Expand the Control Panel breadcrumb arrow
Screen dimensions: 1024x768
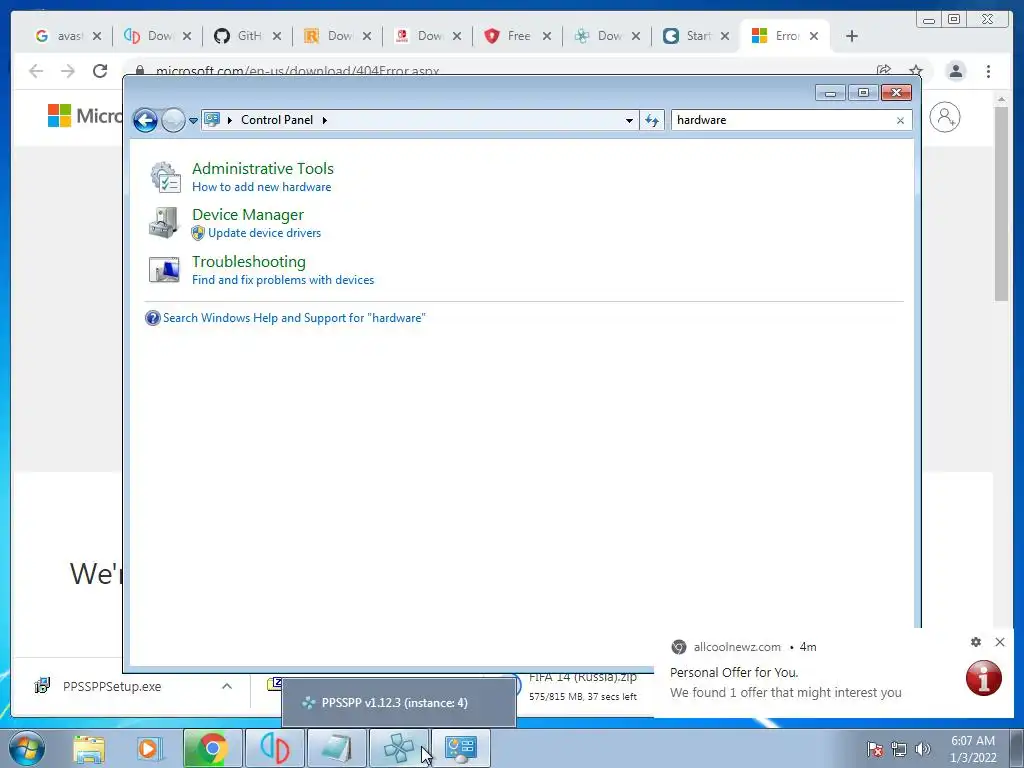(x=325, y=120)
